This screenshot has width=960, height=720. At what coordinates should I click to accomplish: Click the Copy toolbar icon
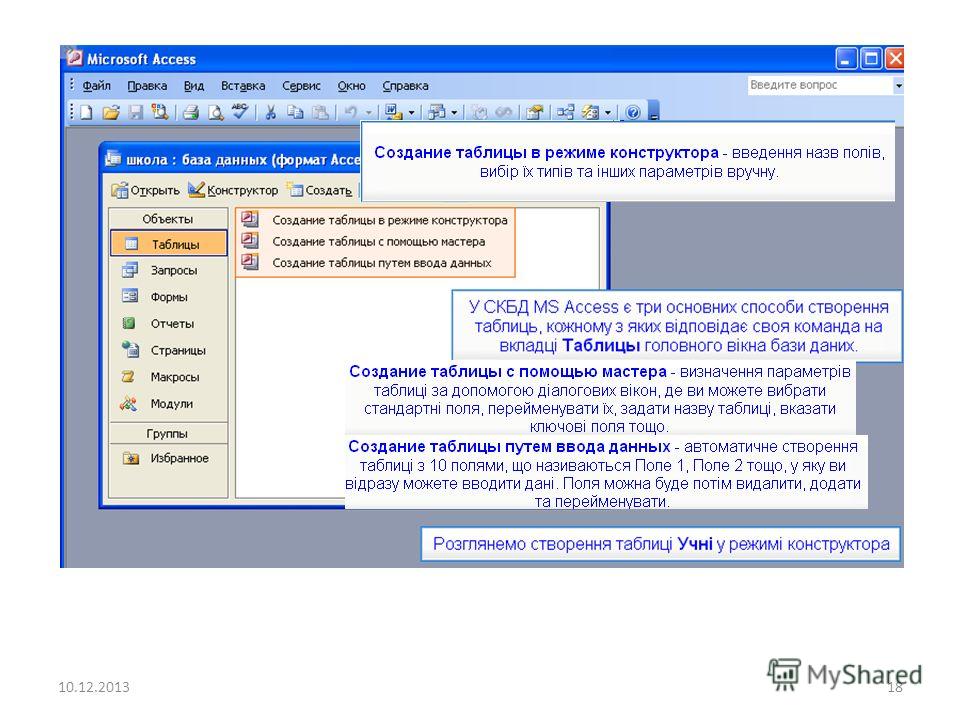click(x=296, y=112)
